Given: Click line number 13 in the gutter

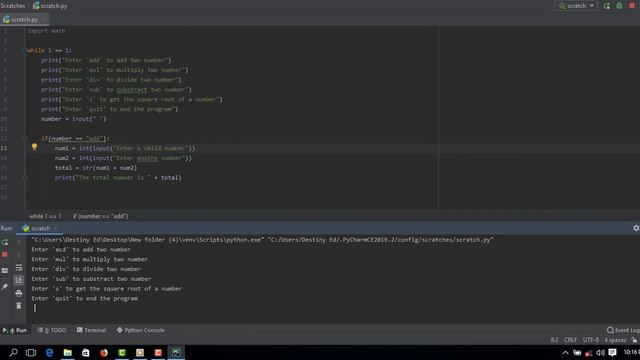Looking at the screenshot, I should tap(4, 148).
